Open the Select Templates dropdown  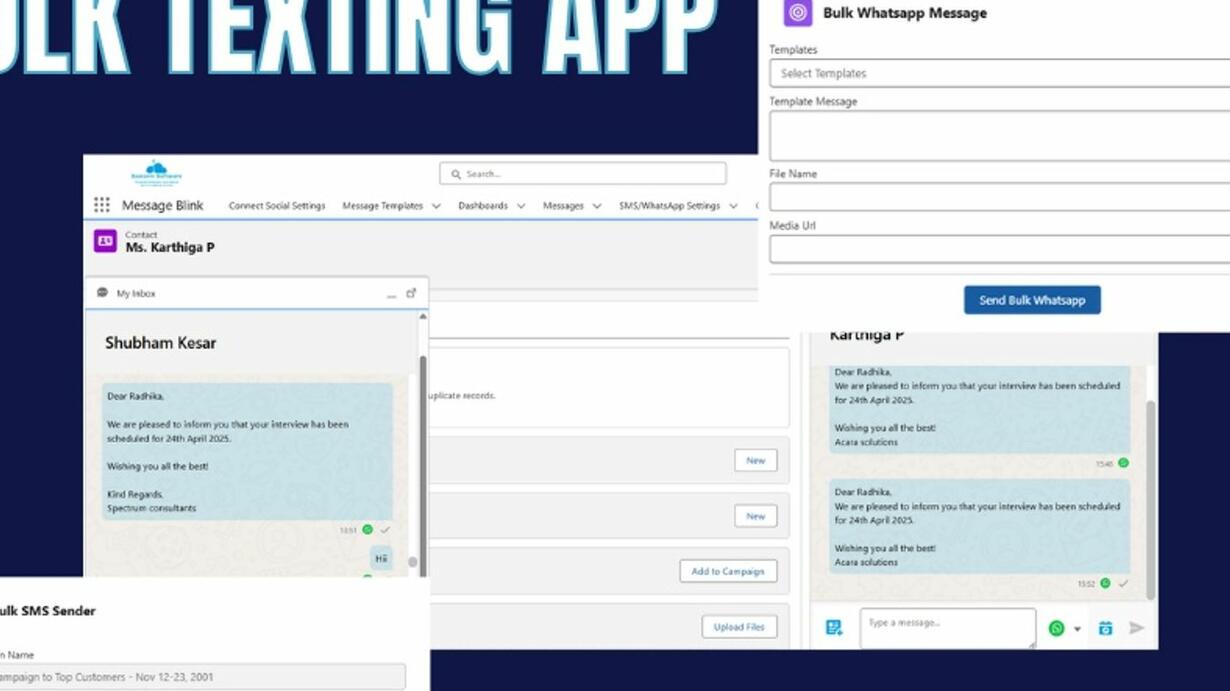tap(999, 73)
